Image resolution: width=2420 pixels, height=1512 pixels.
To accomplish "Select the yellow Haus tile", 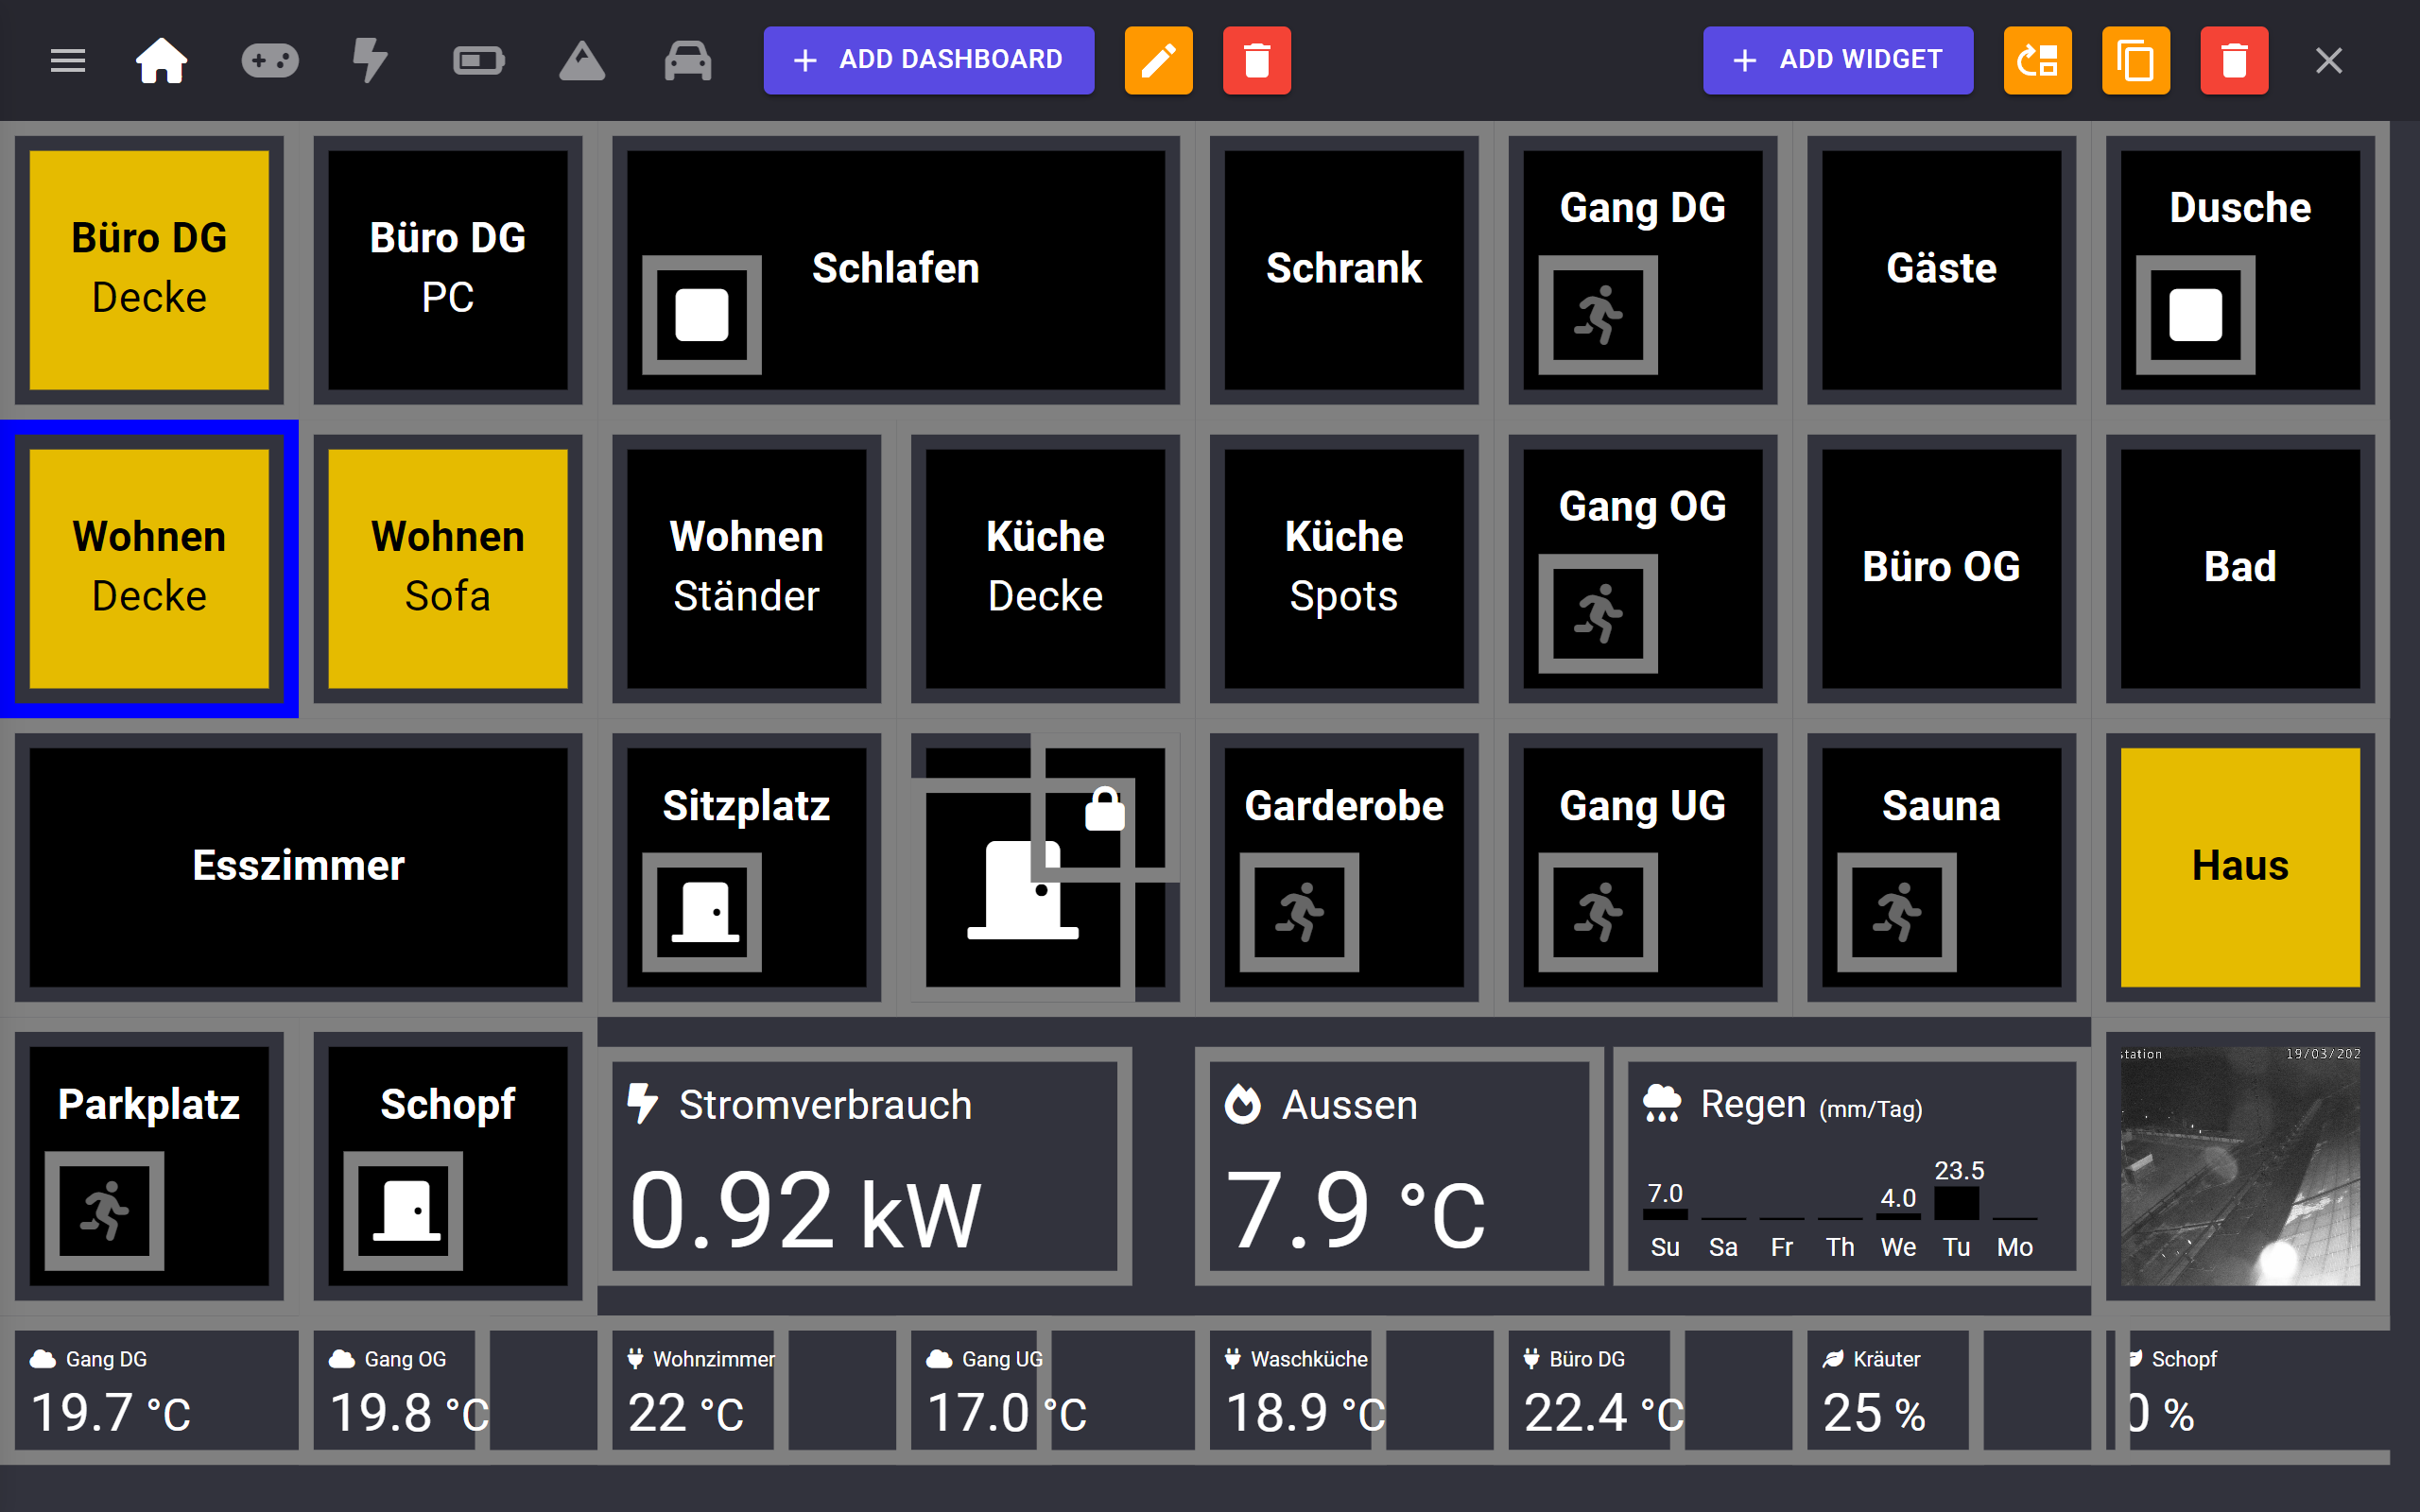I will point(2240,867).
